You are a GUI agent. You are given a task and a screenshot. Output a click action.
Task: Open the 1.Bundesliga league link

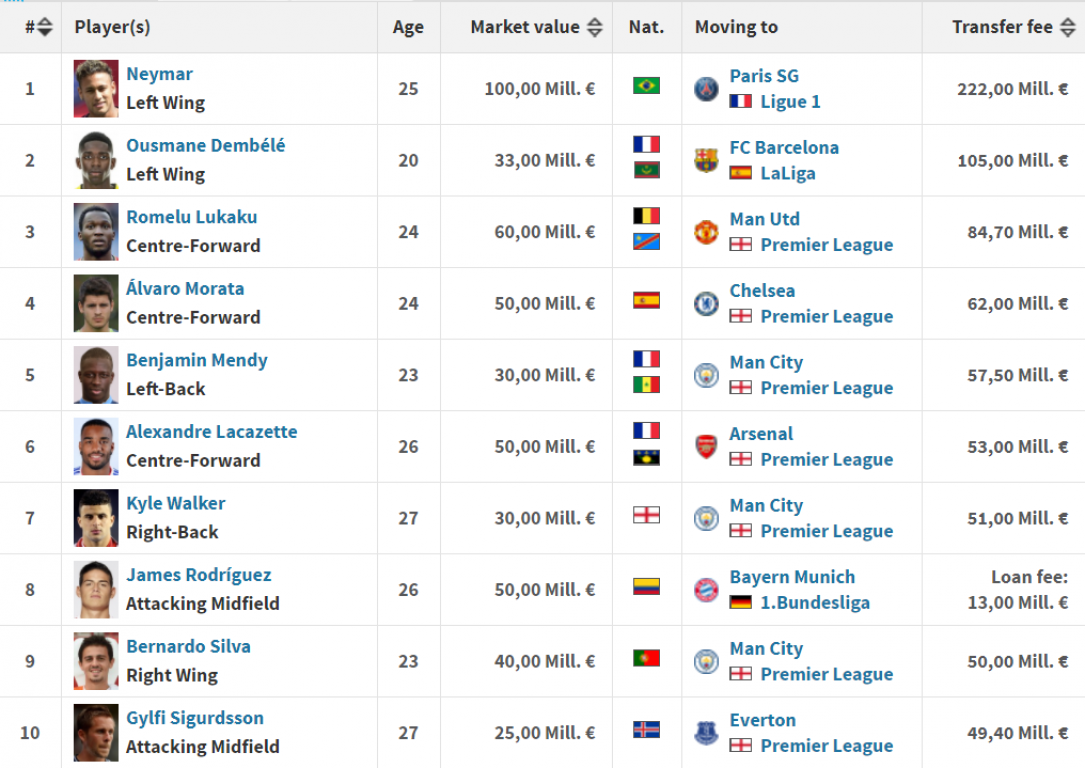[x=815, y=603]
